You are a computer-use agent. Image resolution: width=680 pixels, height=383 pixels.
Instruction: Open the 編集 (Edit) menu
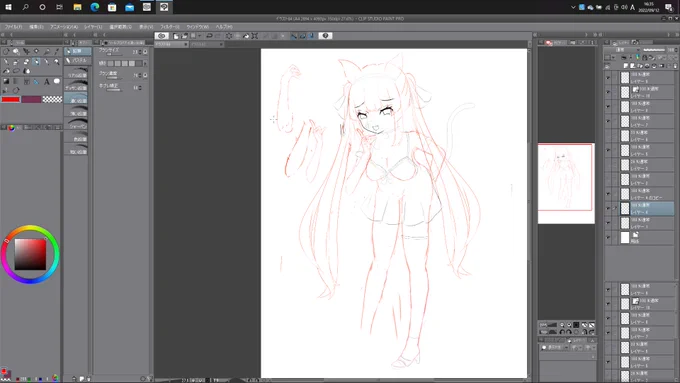pos(36,27)
